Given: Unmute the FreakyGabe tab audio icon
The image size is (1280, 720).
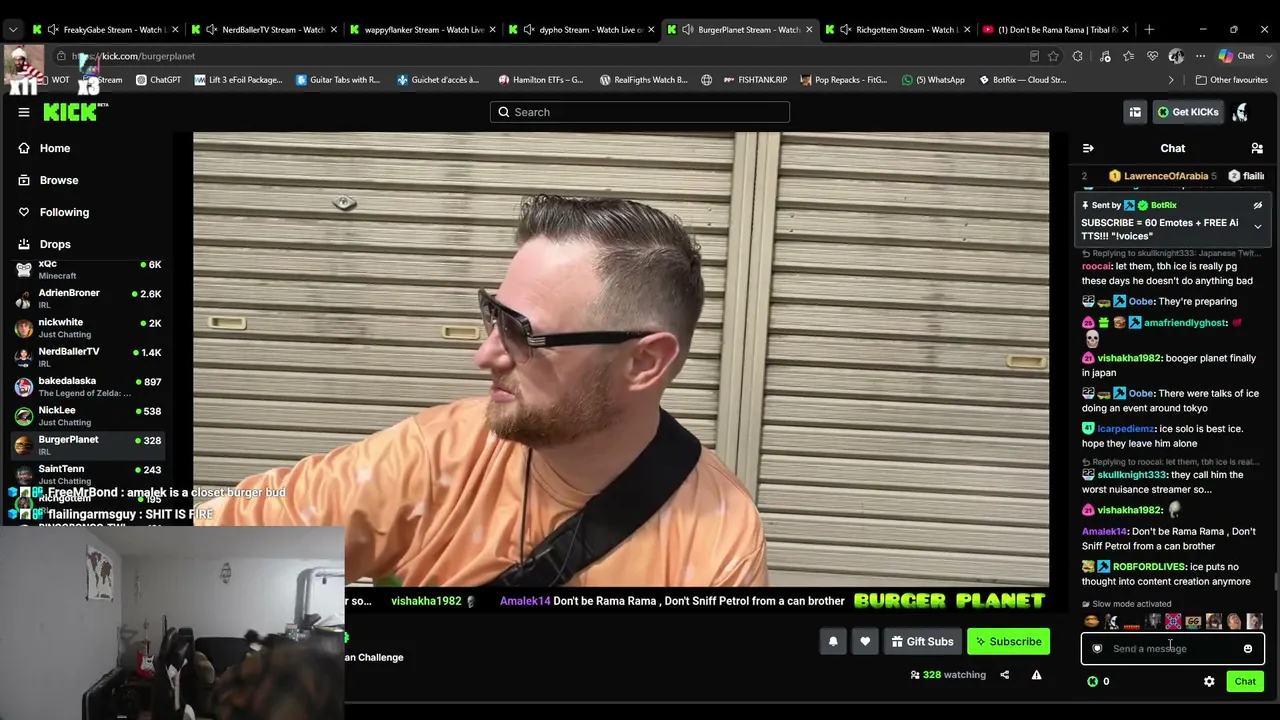Looking at the screenshot, I should [x=53, y=30].
